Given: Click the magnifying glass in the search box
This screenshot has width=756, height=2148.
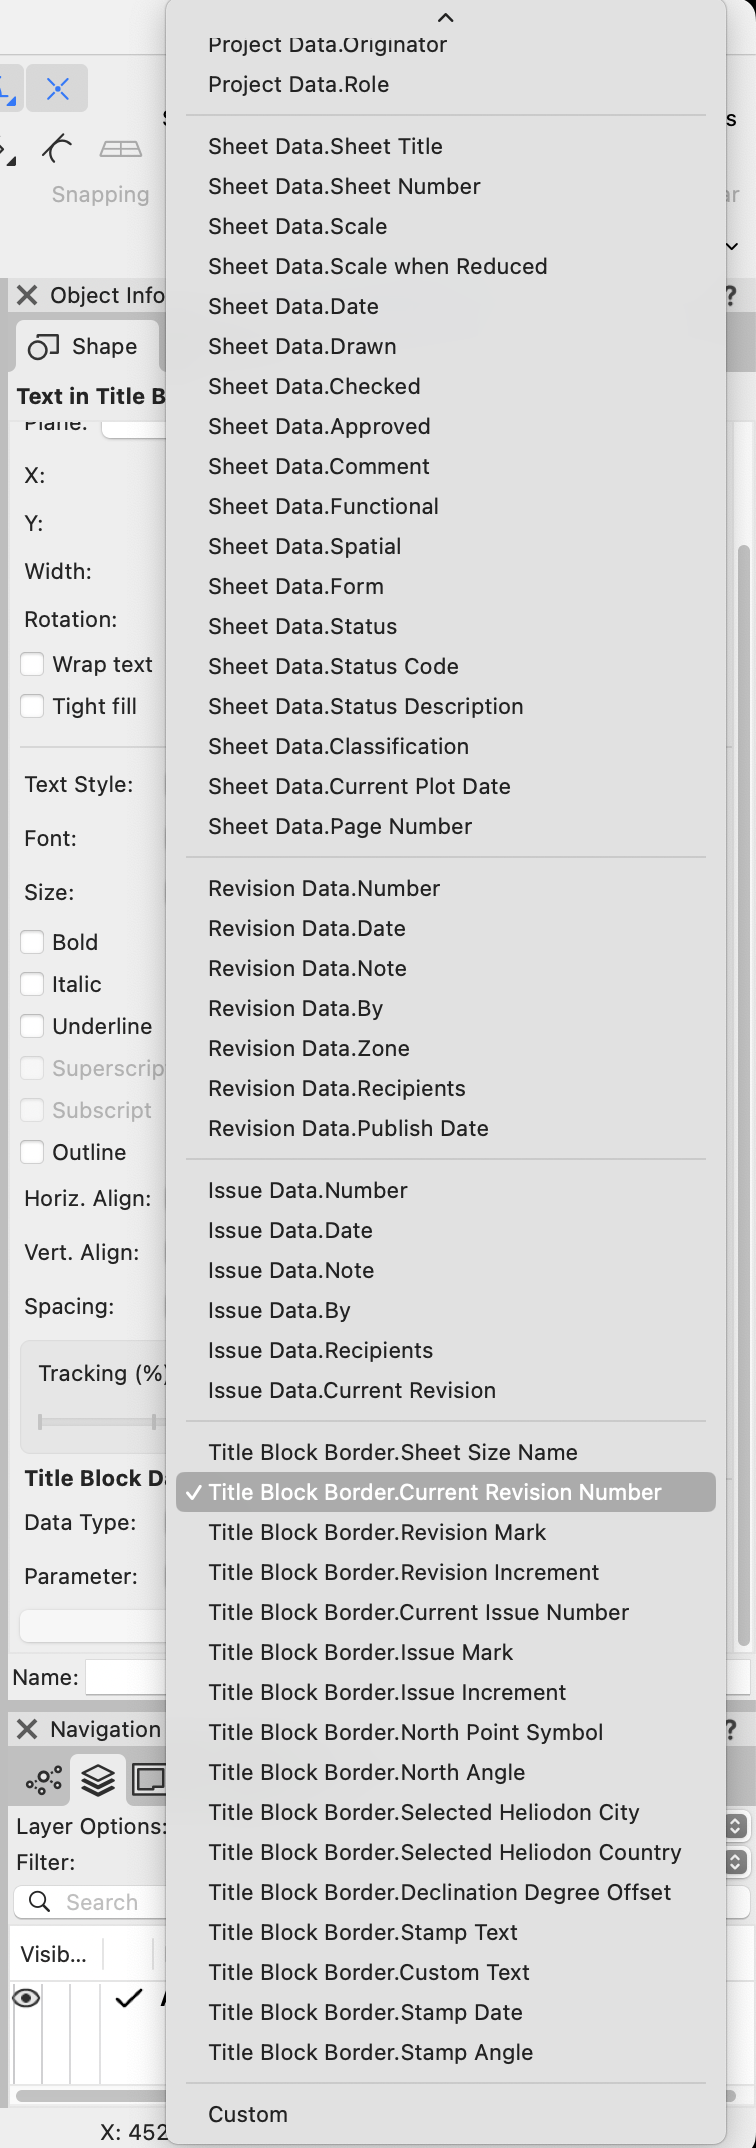Looking at the screenshot, I should point(38,1901).
